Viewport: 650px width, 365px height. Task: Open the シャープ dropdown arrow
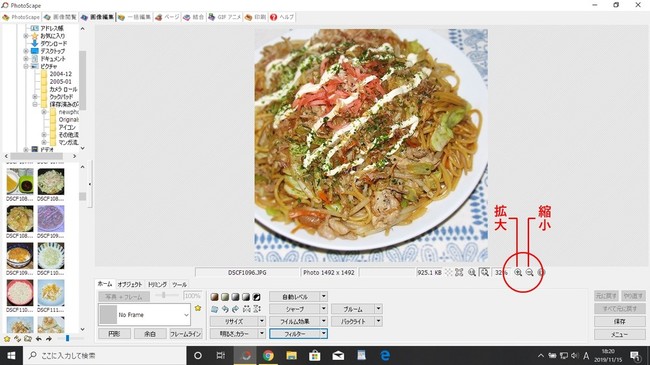pyautogui.click(x=324, y=309)
